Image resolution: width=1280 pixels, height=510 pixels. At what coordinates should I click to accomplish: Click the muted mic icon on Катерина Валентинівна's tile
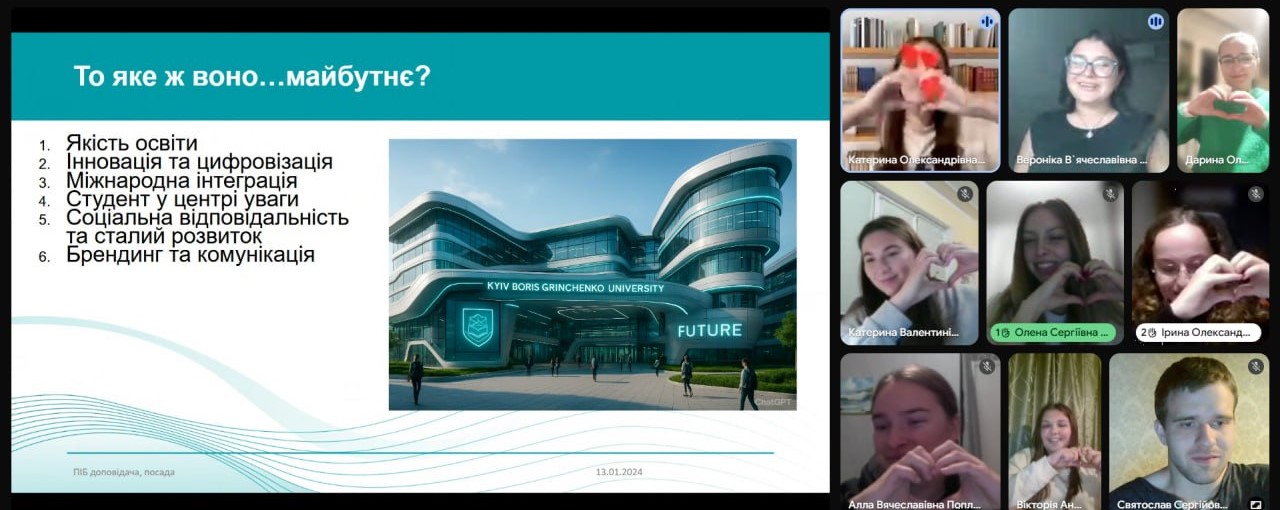(x=964, y=194)
